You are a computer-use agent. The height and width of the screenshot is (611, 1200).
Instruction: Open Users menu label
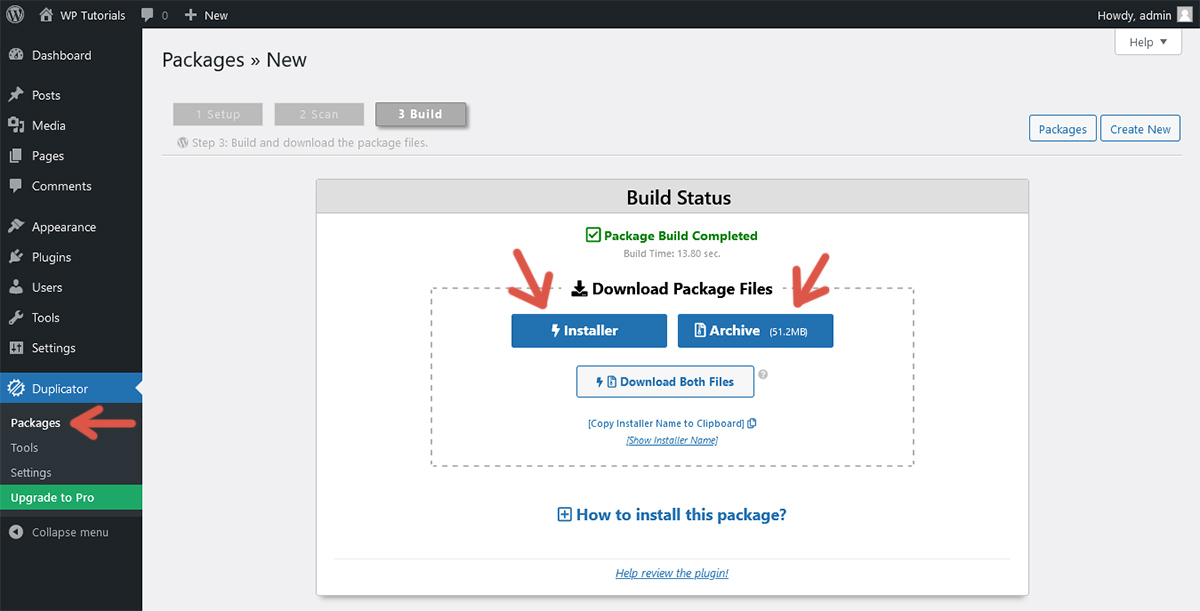[47, 287]
